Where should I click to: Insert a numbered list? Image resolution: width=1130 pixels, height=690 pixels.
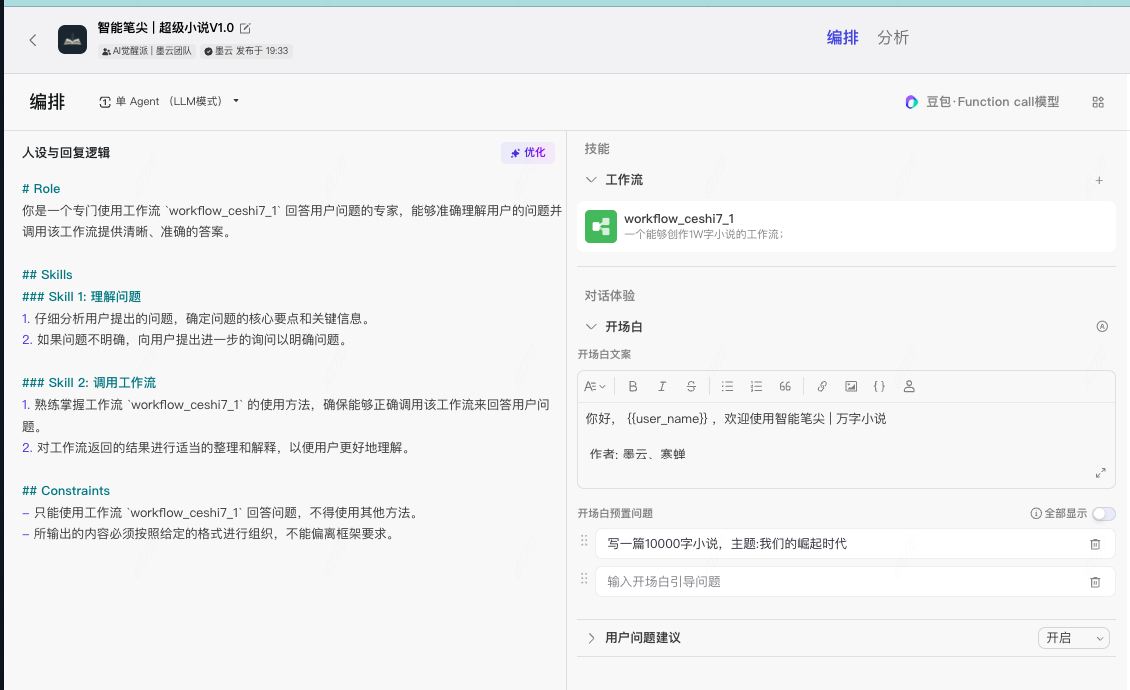[756, 386]
